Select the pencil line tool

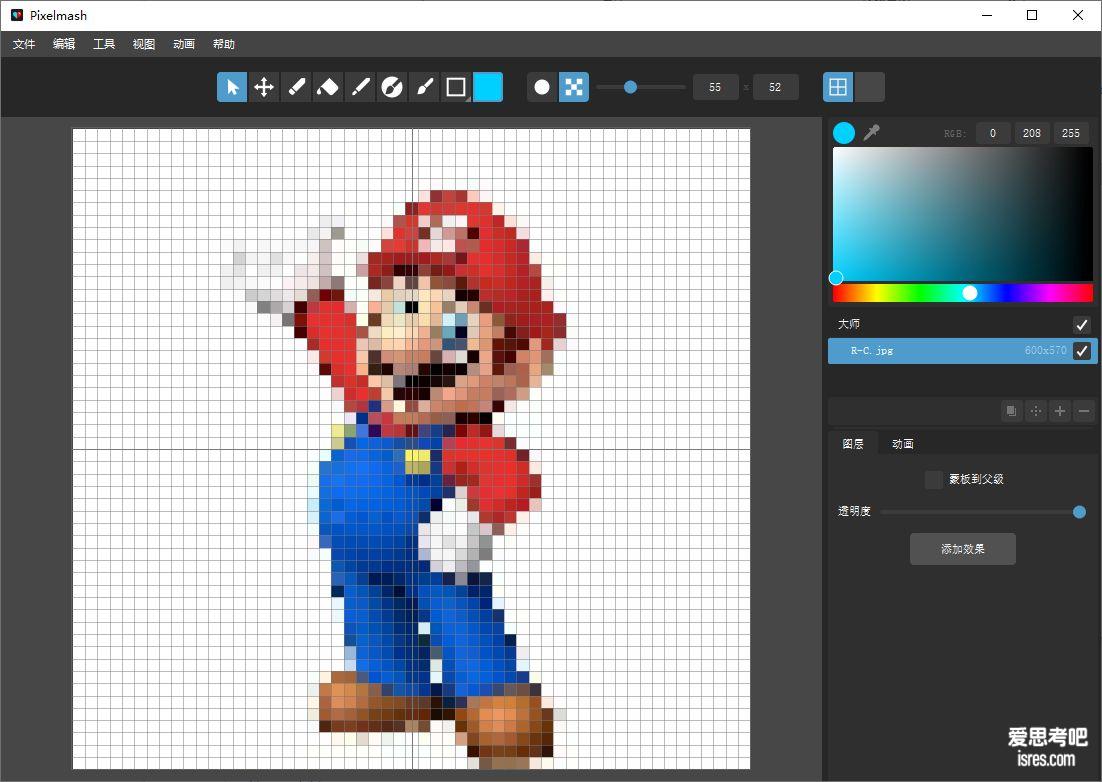point(360,87)
